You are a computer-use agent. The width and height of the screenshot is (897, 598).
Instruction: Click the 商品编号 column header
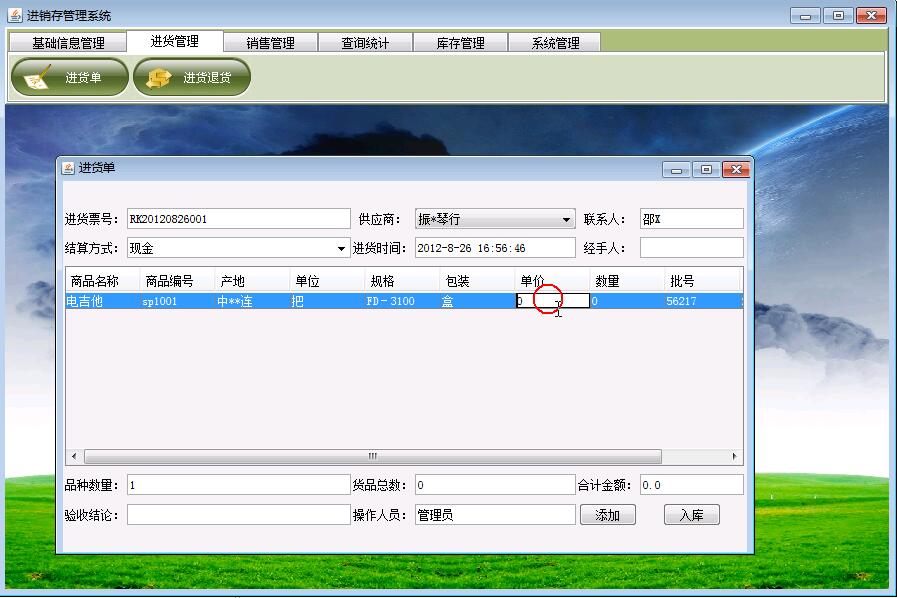(x=177, y=281)
